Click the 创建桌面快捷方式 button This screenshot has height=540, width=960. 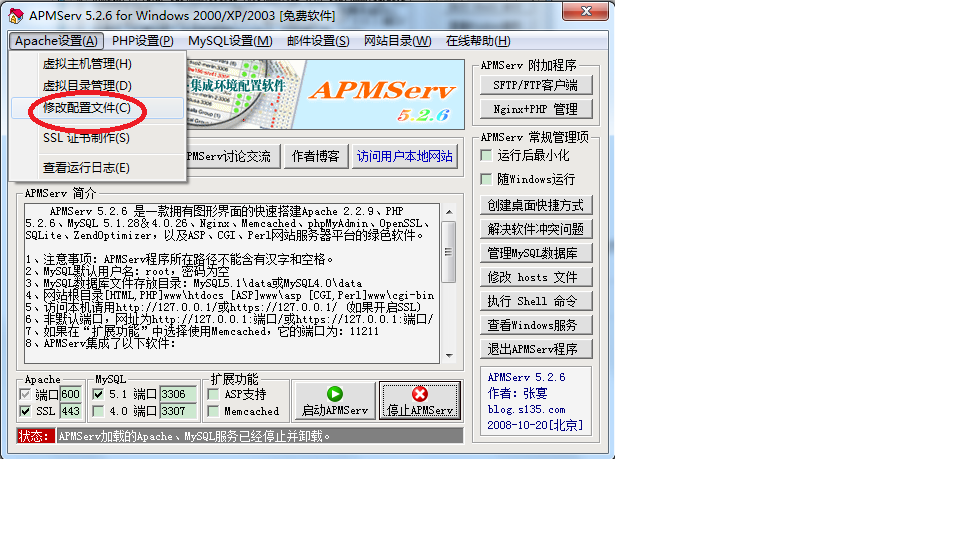coord(536,205)
